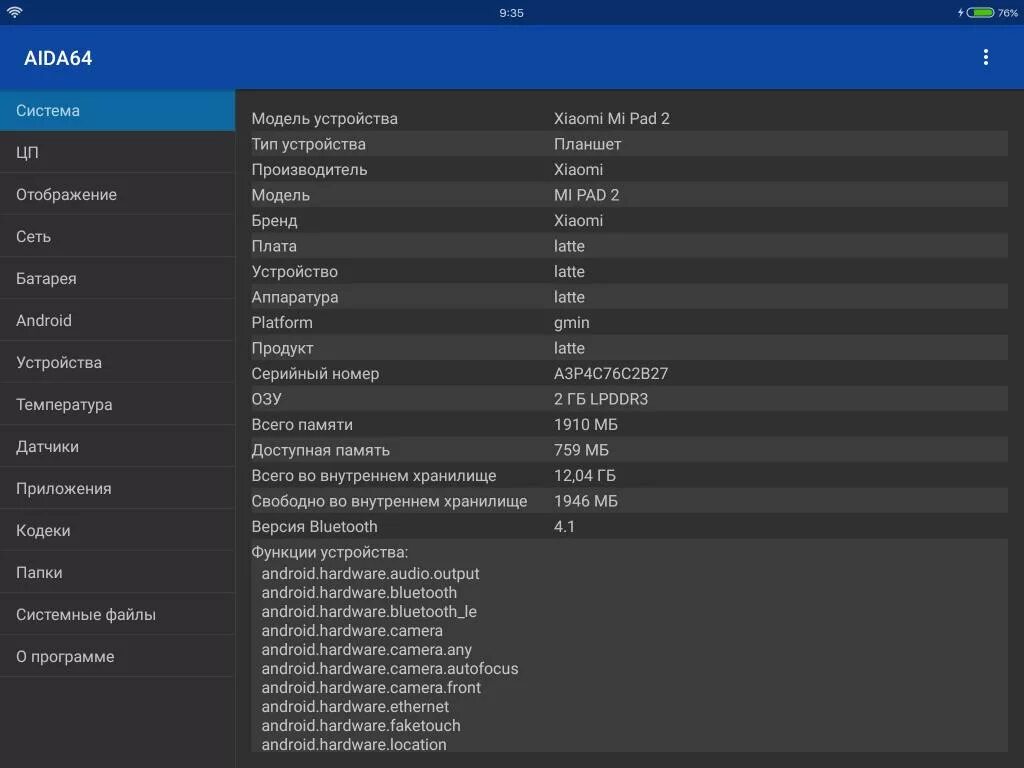Open the Батарея section

[118, 278]
